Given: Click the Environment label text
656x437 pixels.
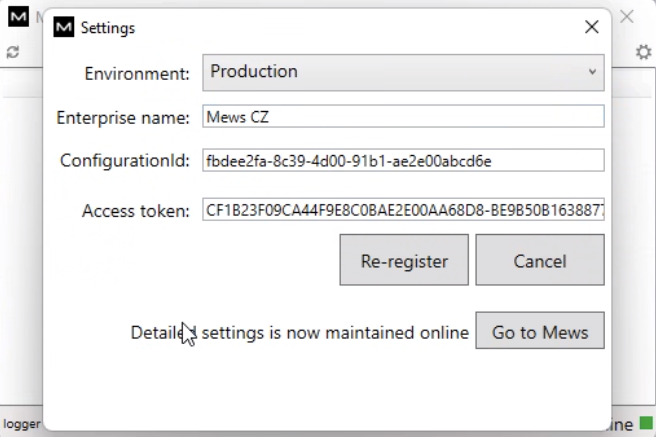Looking at the screenshot, I should point(137,73).
